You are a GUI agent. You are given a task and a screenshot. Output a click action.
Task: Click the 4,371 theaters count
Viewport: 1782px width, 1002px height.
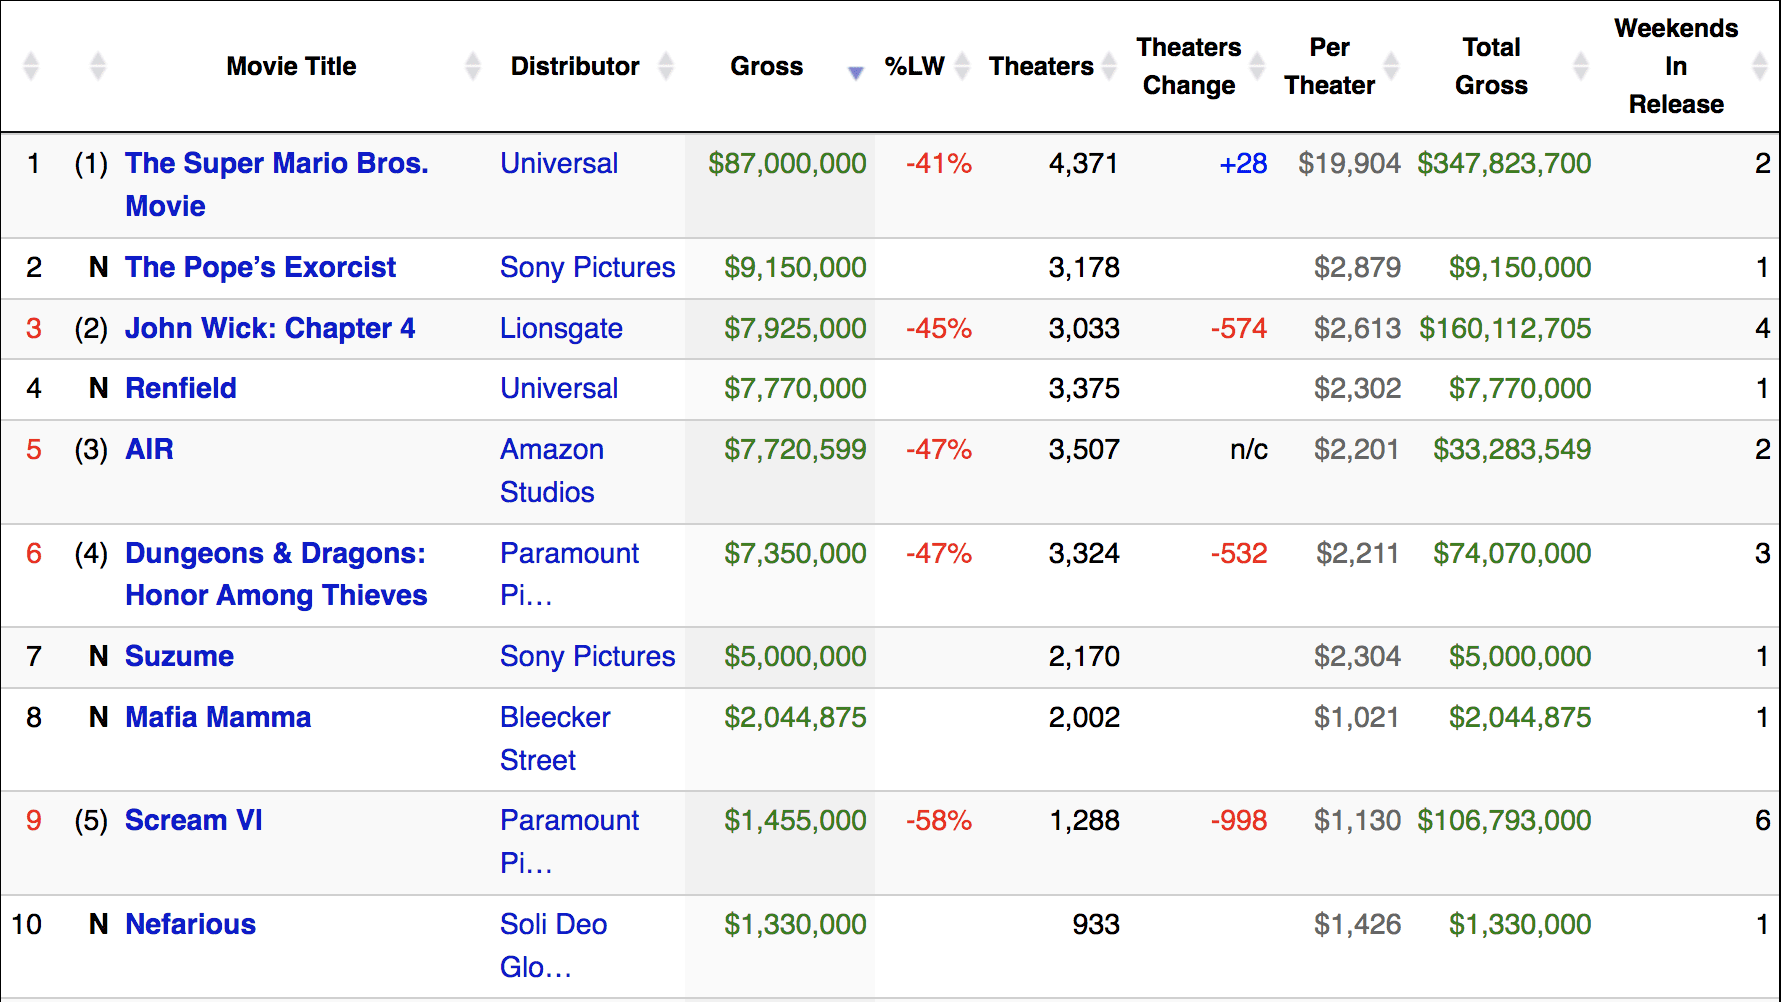(1084, 163)
